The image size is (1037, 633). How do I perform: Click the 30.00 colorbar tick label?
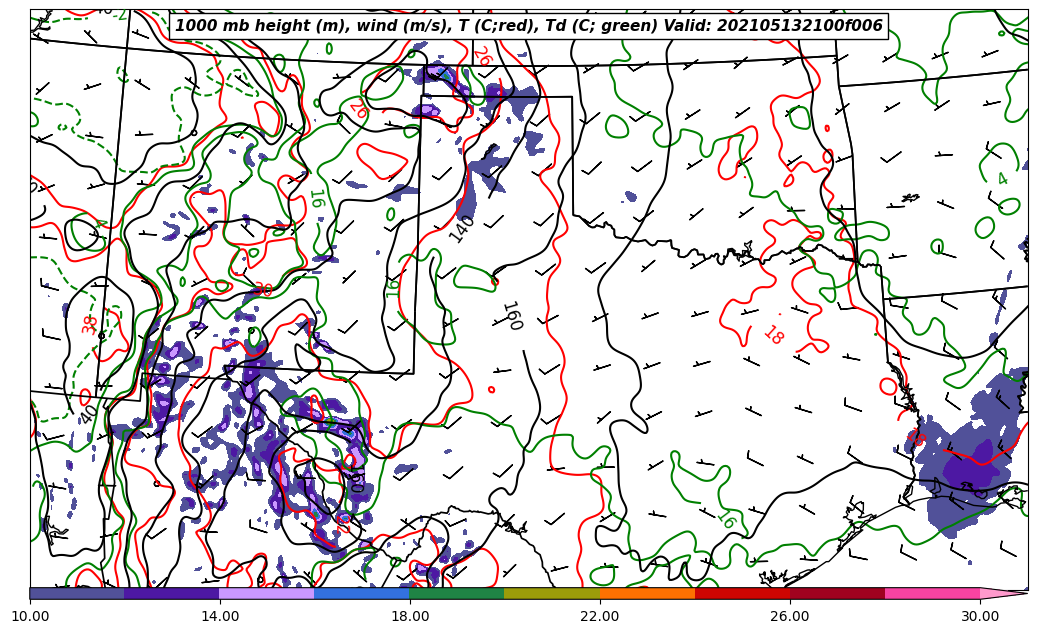tap(980, 616)
